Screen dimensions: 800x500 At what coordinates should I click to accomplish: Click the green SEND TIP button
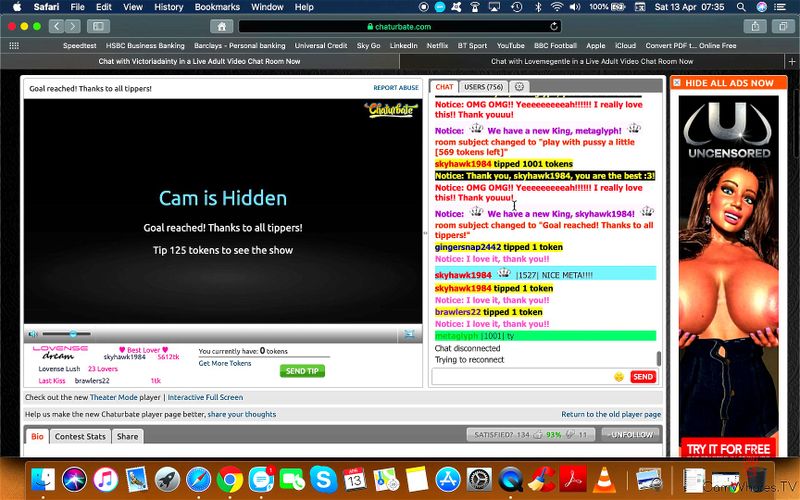coord(302,371)
